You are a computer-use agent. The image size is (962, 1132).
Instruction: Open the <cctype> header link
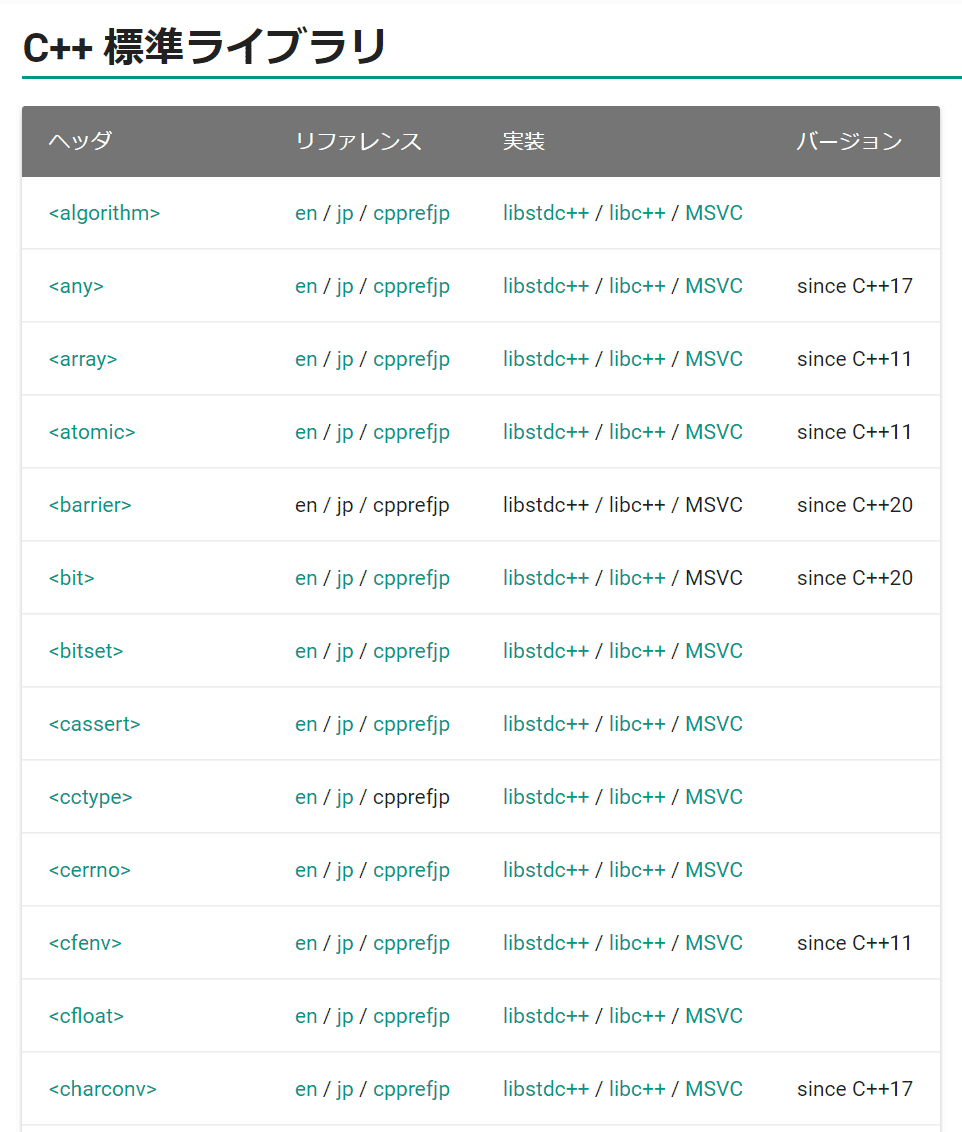pyautogui.click(x=90, y=796)
